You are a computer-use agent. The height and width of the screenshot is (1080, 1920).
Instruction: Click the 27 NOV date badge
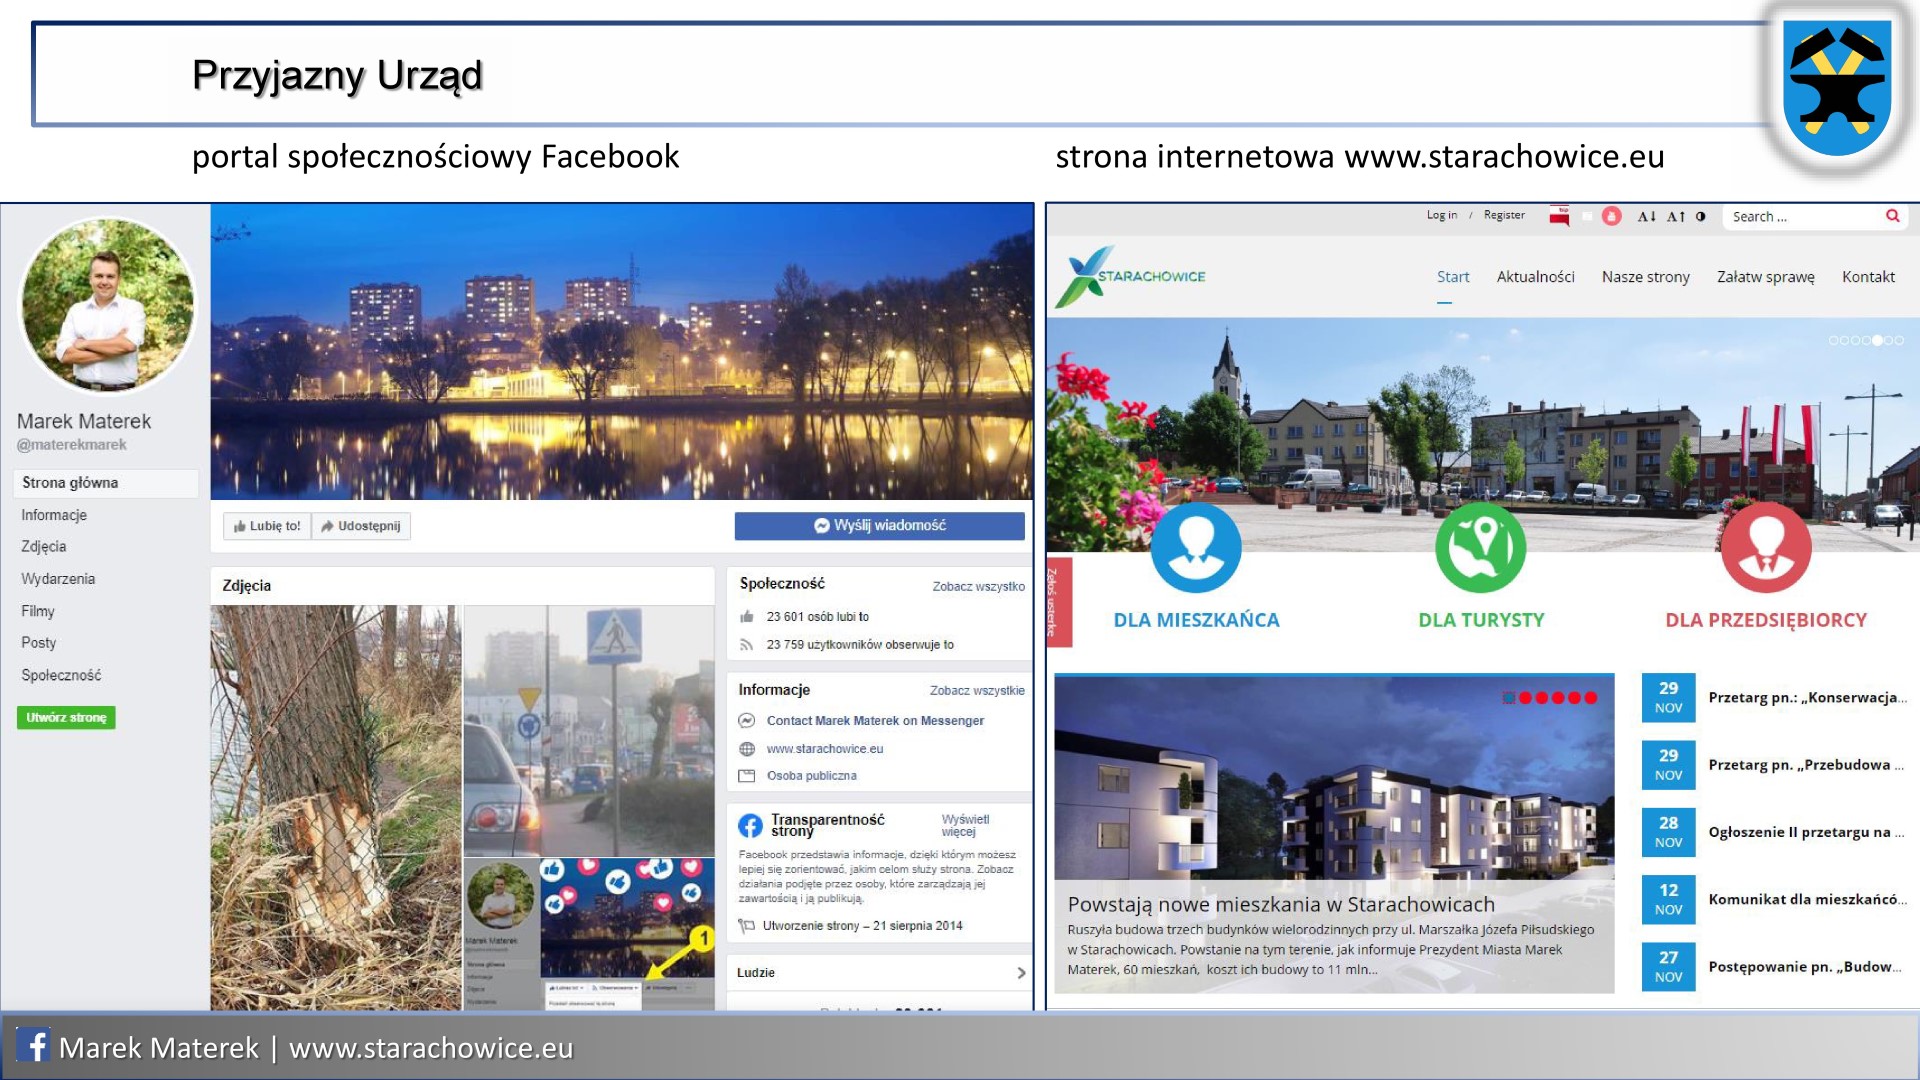pyautogui.click(x=1668, y=966)
